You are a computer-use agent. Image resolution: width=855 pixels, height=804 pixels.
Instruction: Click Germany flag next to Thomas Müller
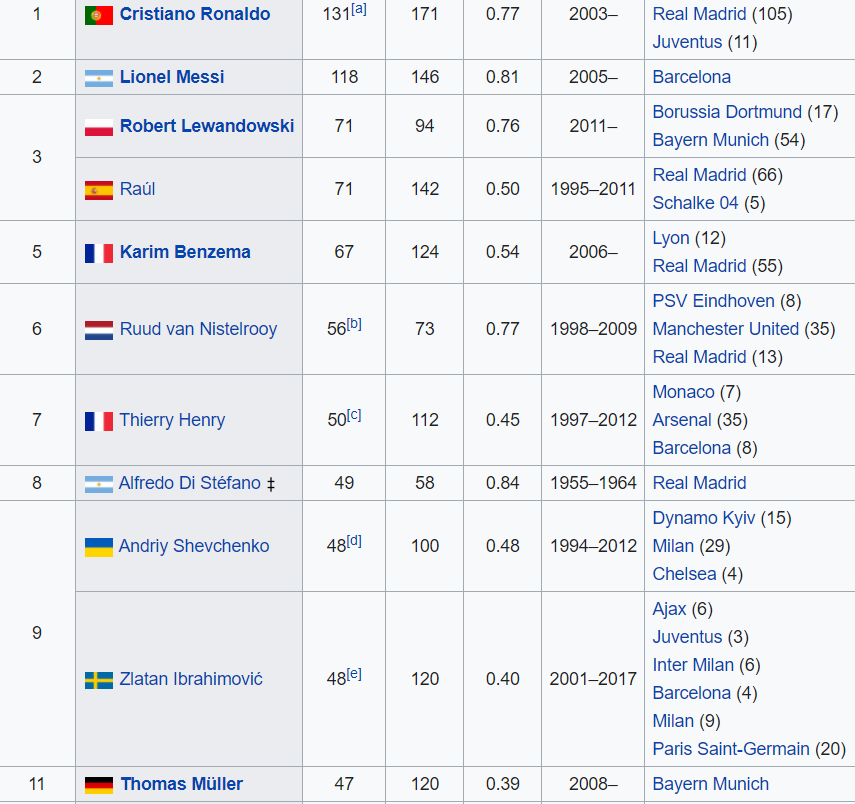[x=99, y=785]
